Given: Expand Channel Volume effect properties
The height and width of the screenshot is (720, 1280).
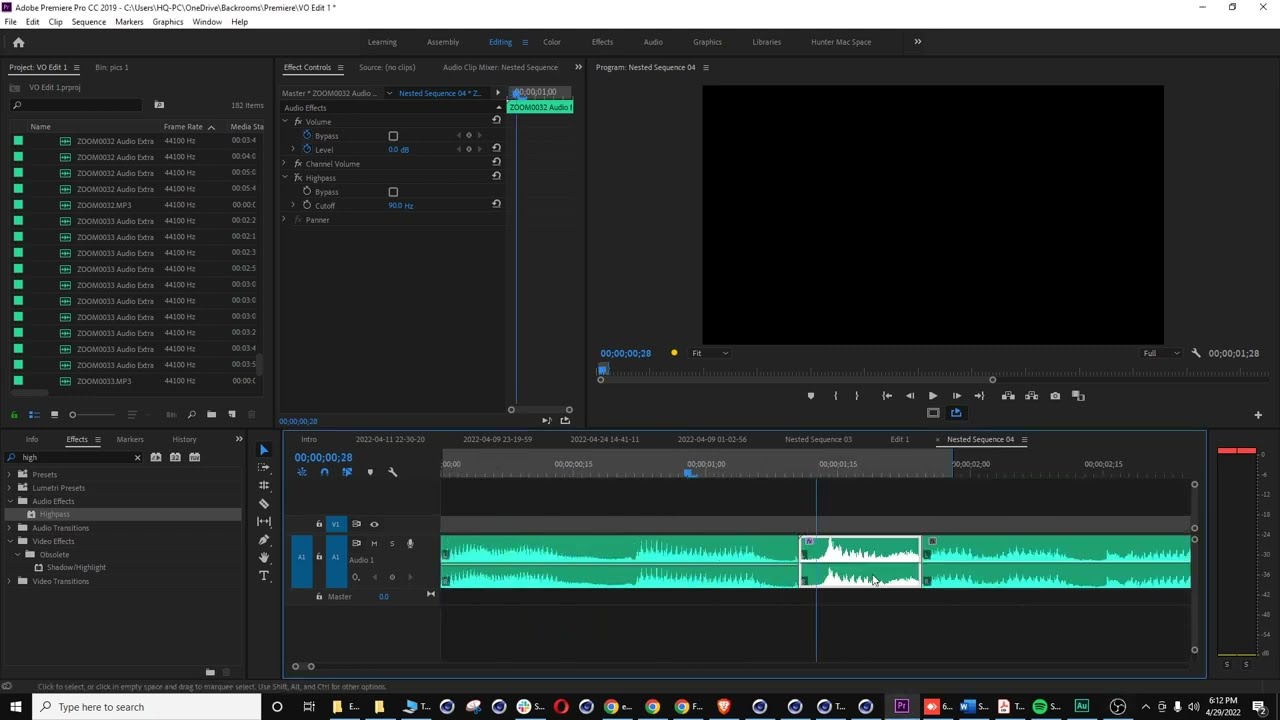Looking at the screenshot, I should (x=285, y=163).
